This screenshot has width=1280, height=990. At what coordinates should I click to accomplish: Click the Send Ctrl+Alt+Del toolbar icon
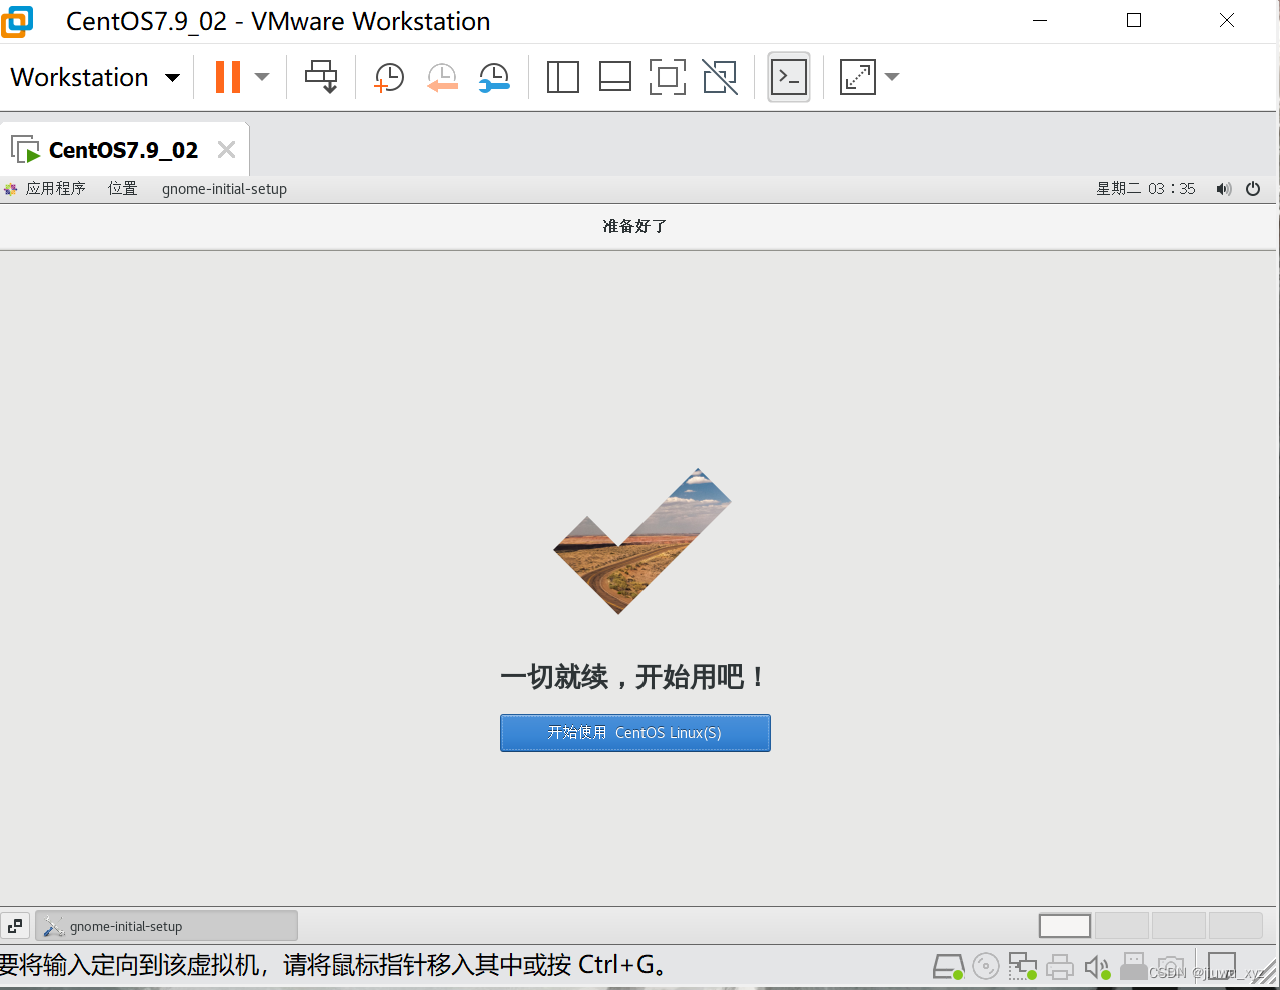pos(321,77)
